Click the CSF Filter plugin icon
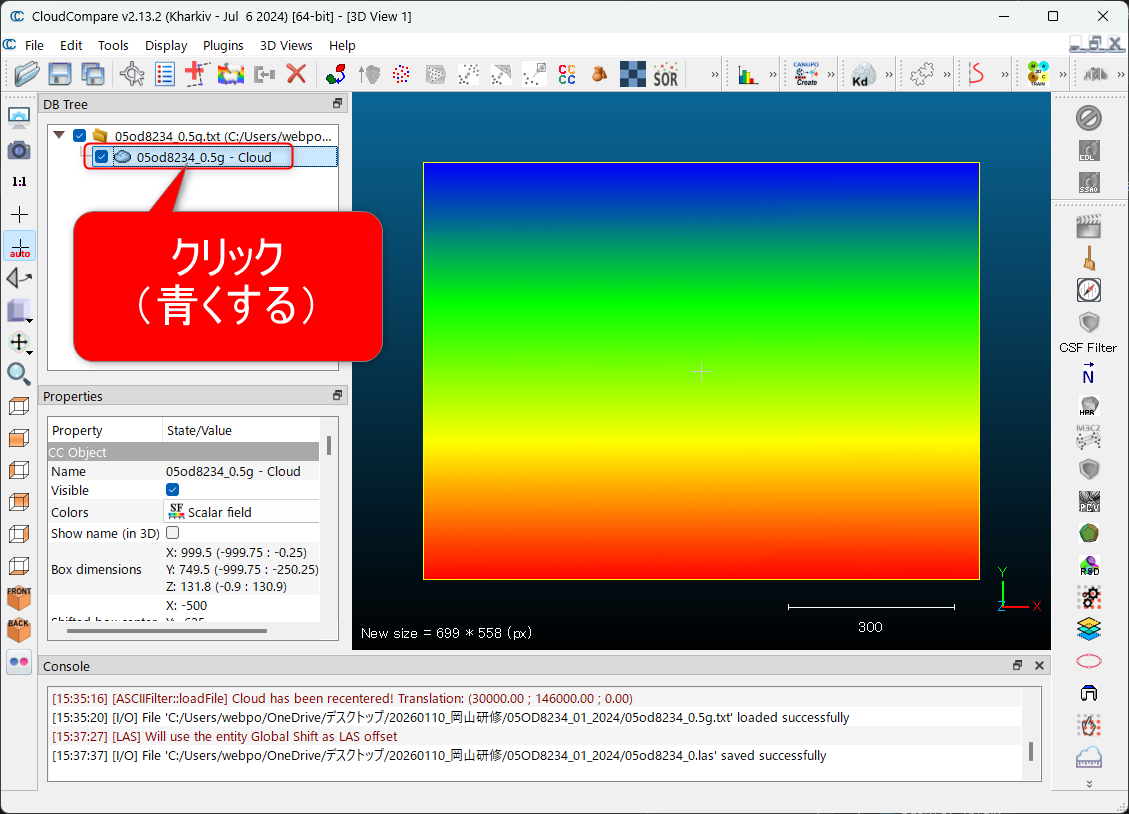The image size is (1129, 814). 1088,323
